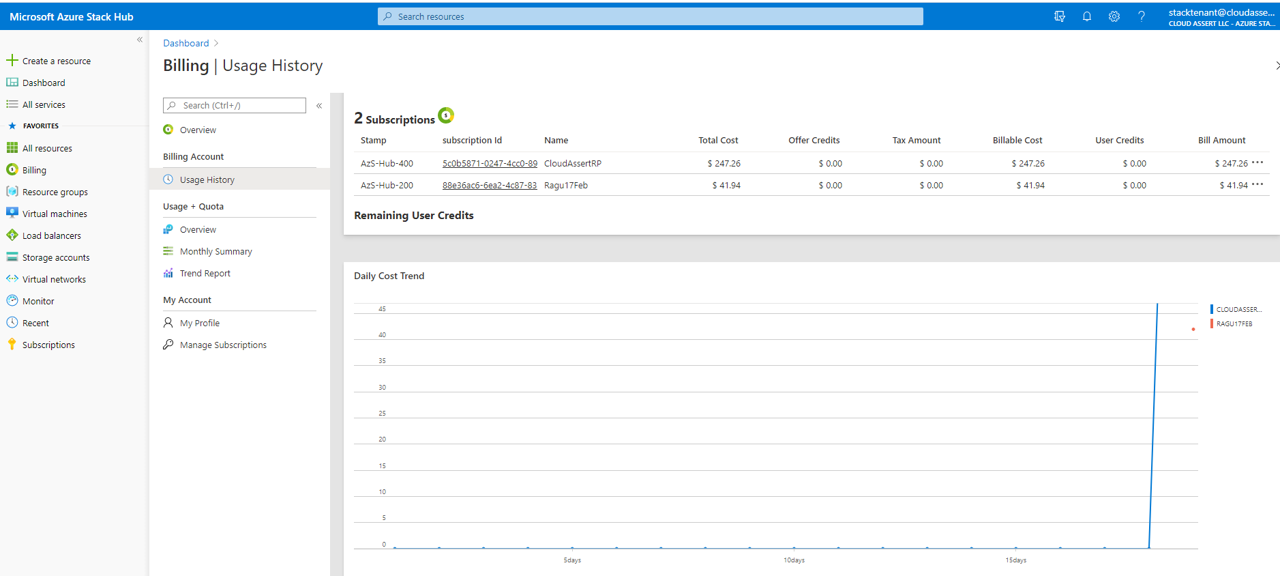Open Manage Subscriptions menu item
The height and width of the screenshot is (576, 1280).
coord(223,345)
